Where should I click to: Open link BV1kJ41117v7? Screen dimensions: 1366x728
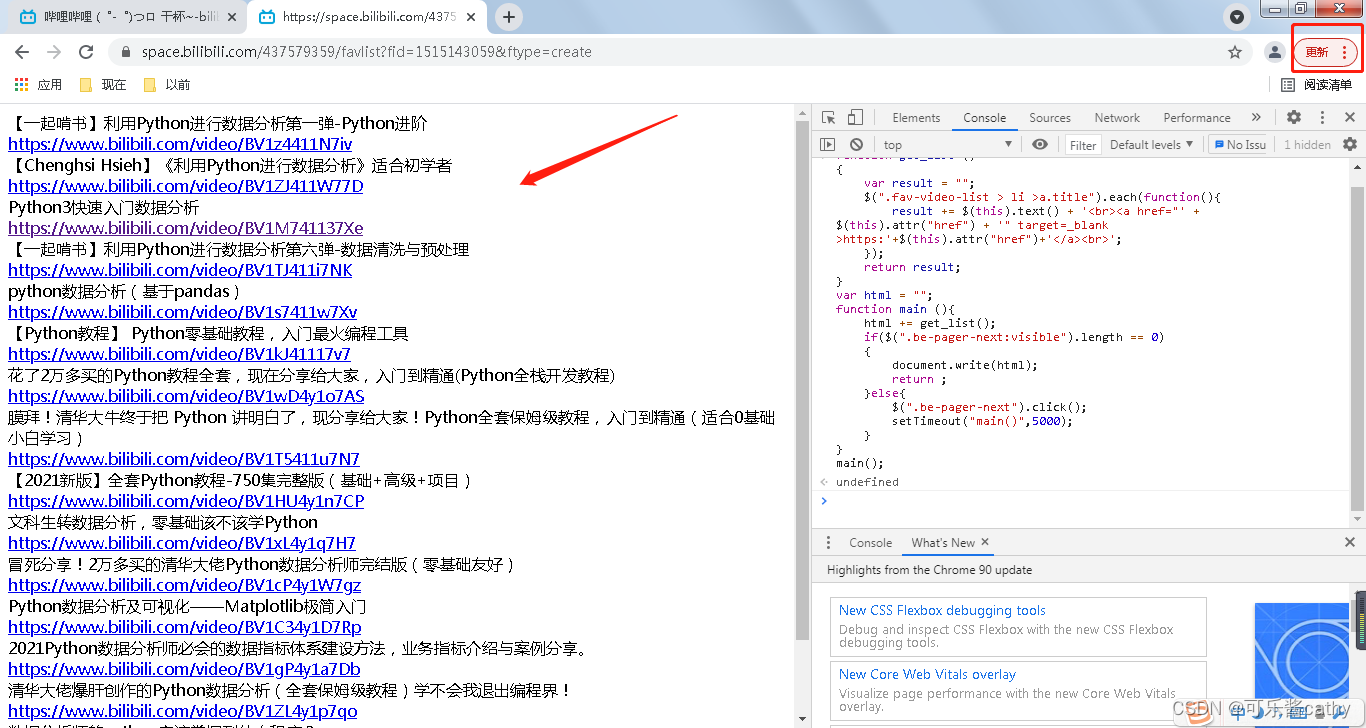coord(179,354)
